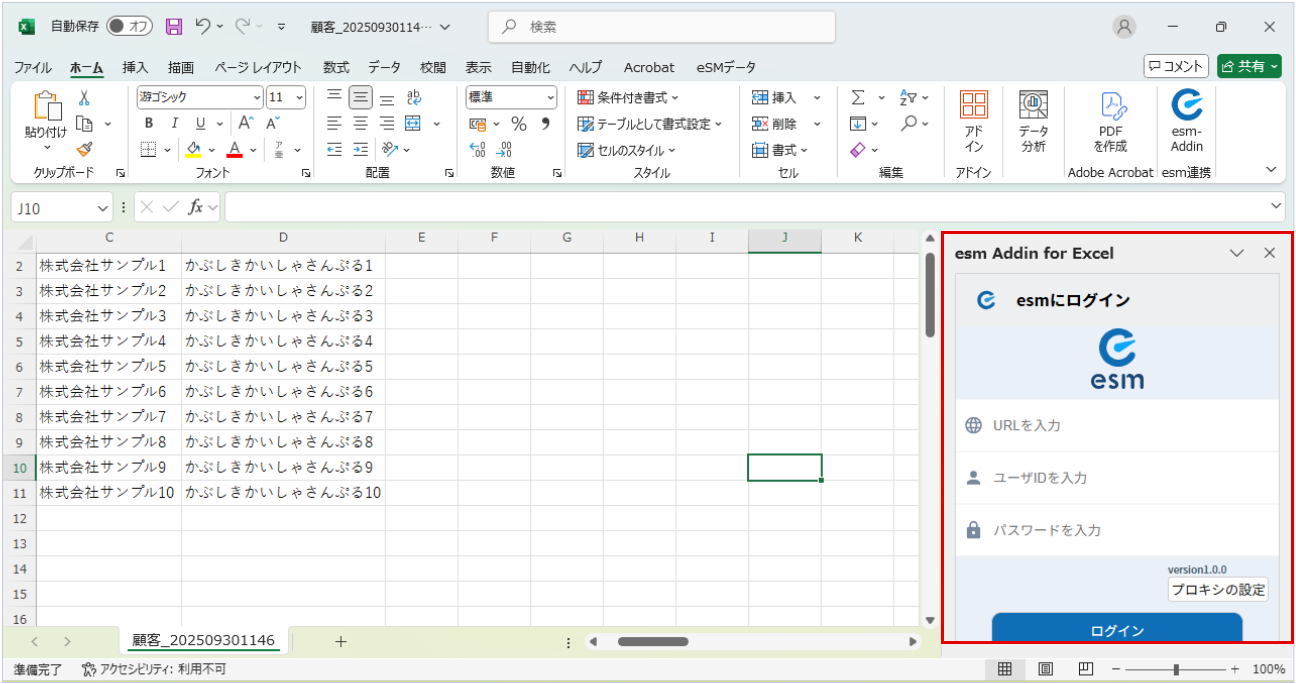Click the blue ログイン button
The image size is (1296, 684).
1117,629
